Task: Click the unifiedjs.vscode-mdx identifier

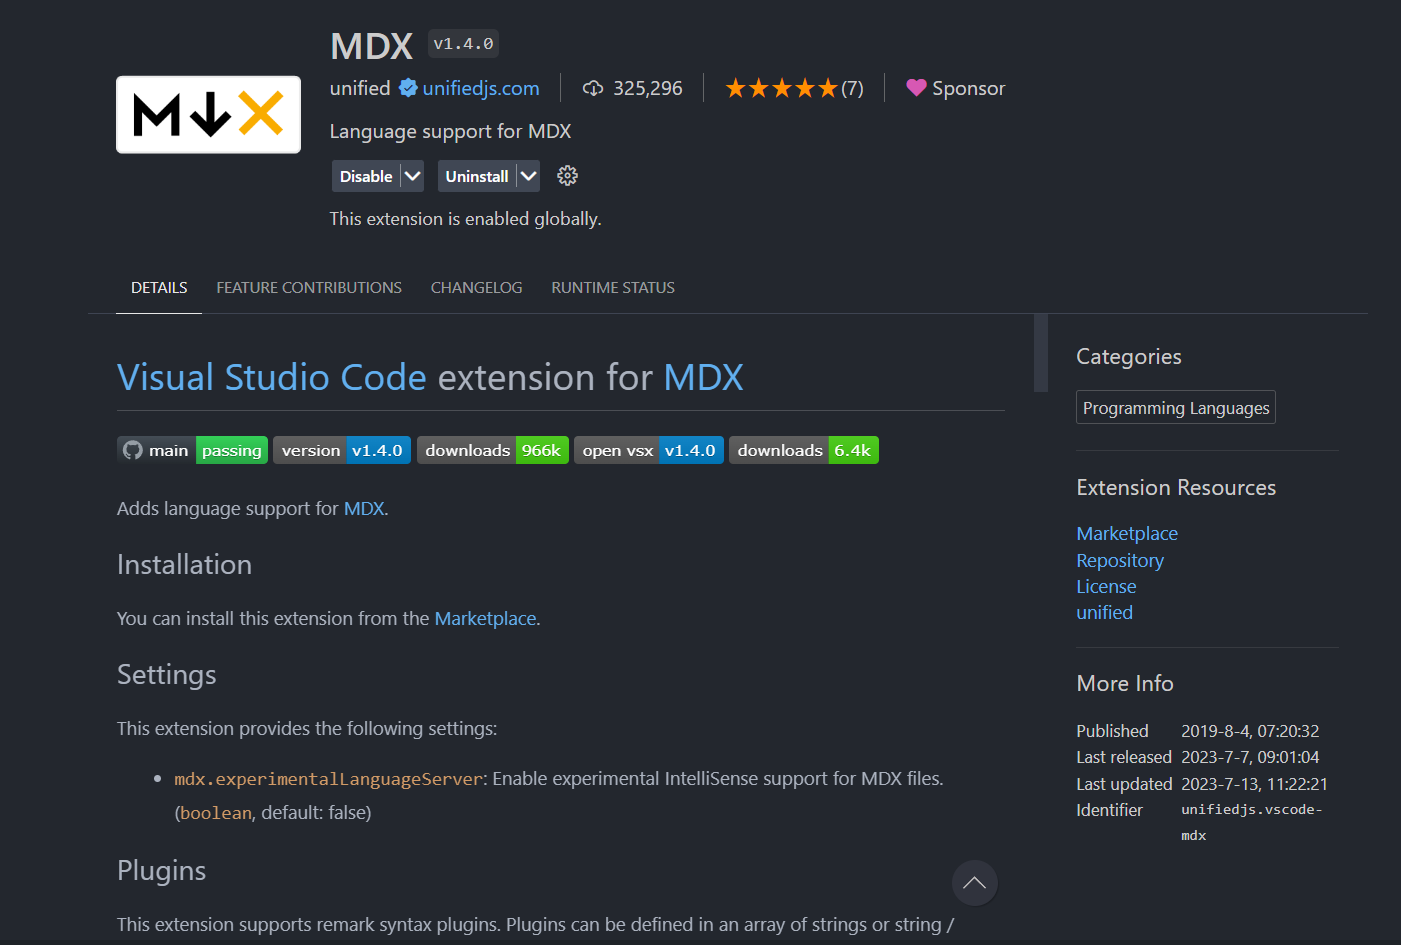Action: coord(1252,822)
